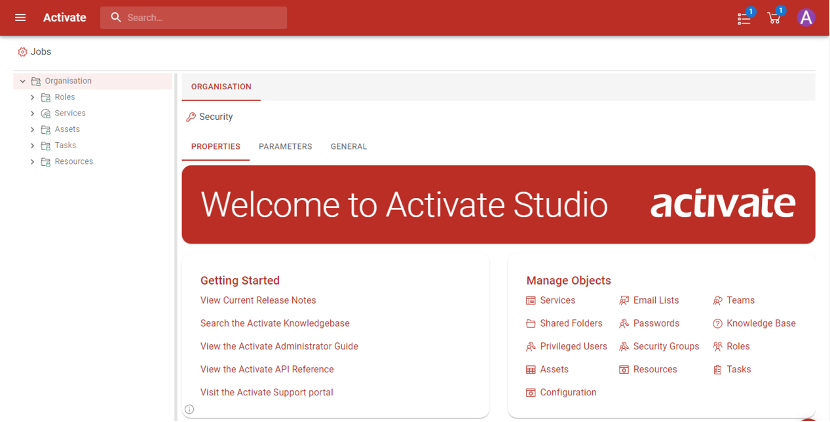830x422 pixels.
Task: Expand the Roles tree node
Action: tap(32, 97)
